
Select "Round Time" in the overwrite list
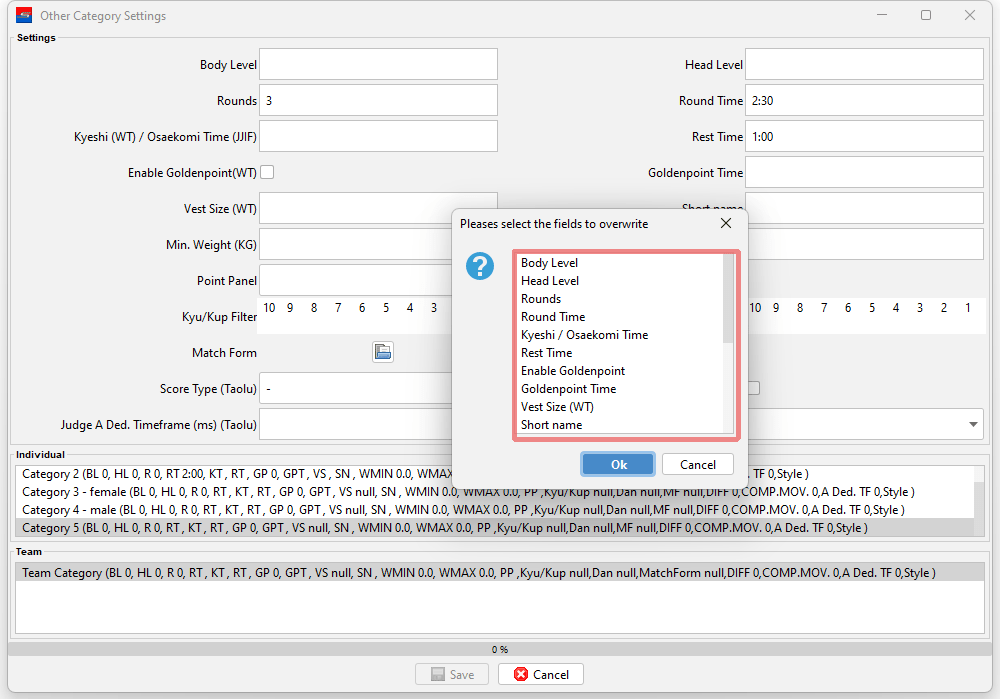coord(553,317)
